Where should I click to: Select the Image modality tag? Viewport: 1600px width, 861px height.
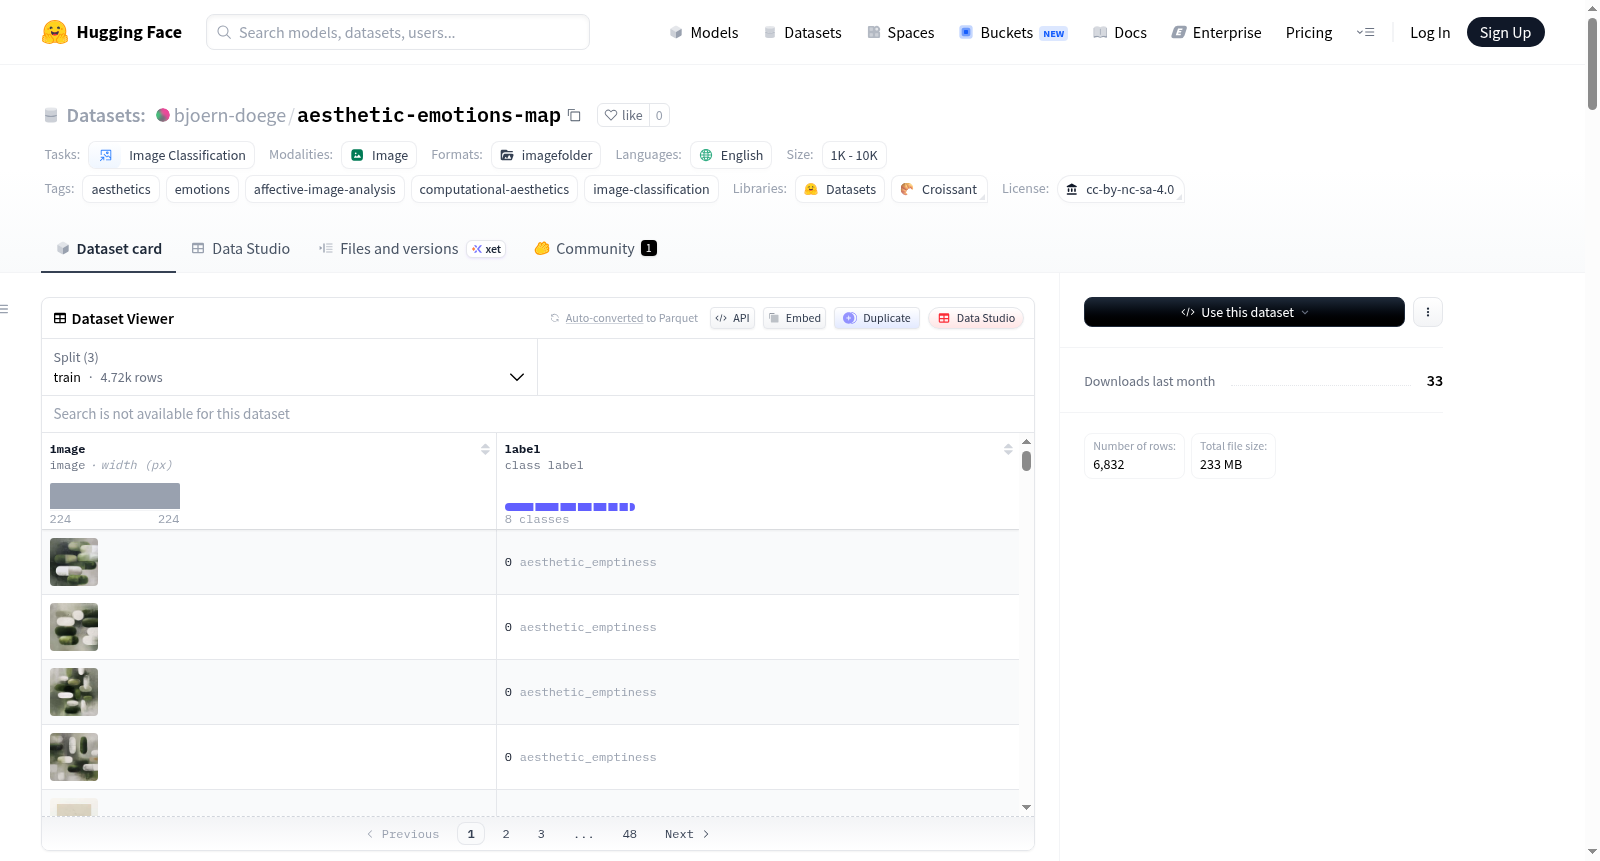tap(379, 155)
